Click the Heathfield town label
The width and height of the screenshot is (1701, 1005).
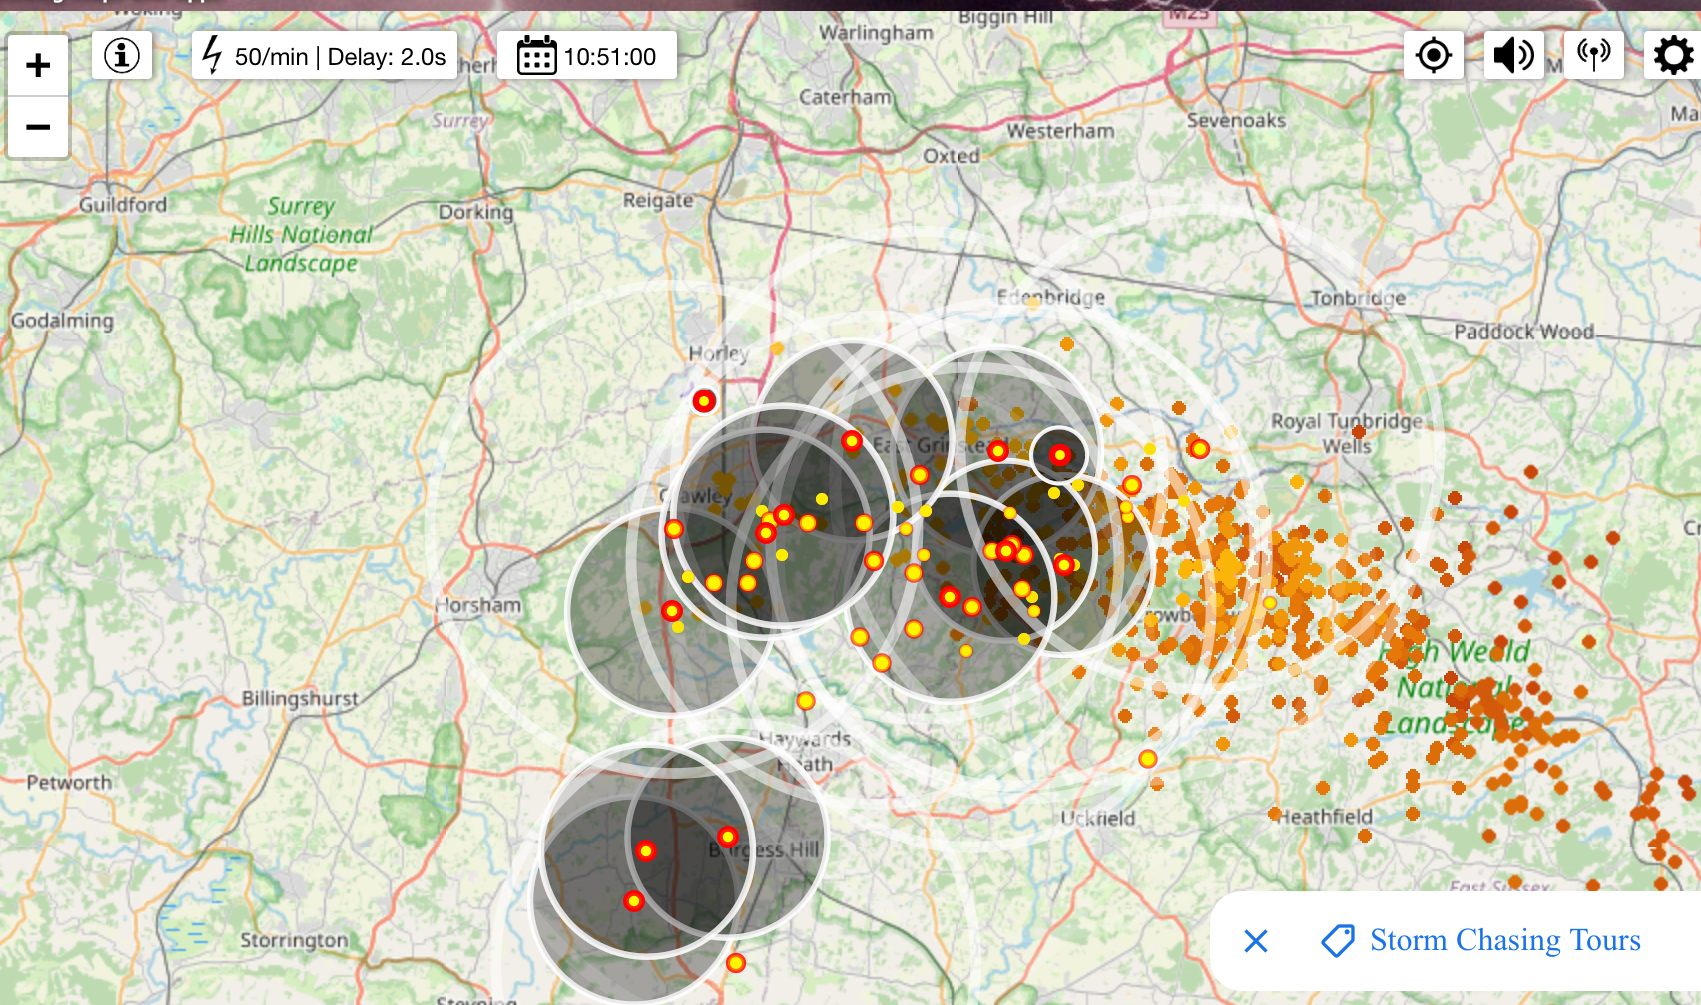1326,816
